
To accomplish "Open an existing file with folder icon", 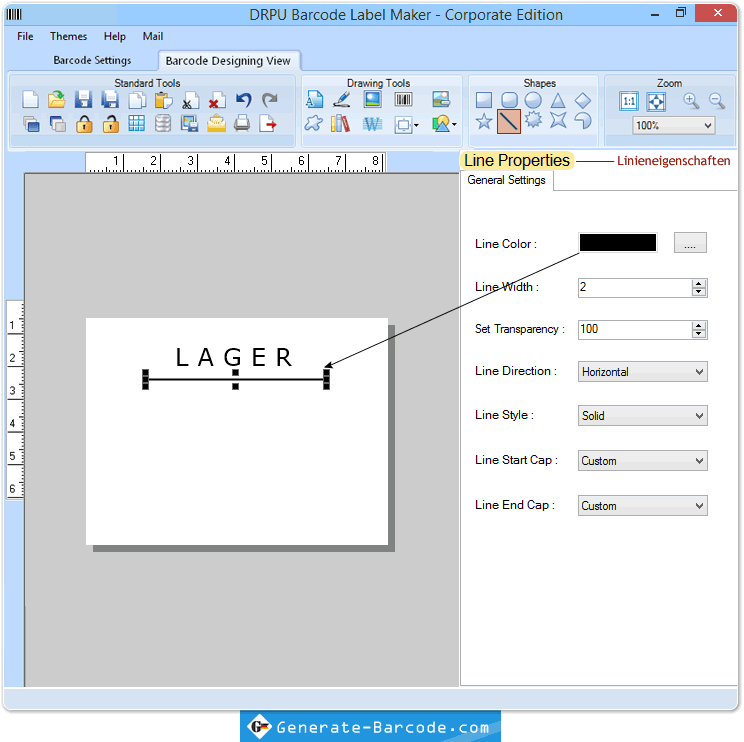I will (57, 100).
